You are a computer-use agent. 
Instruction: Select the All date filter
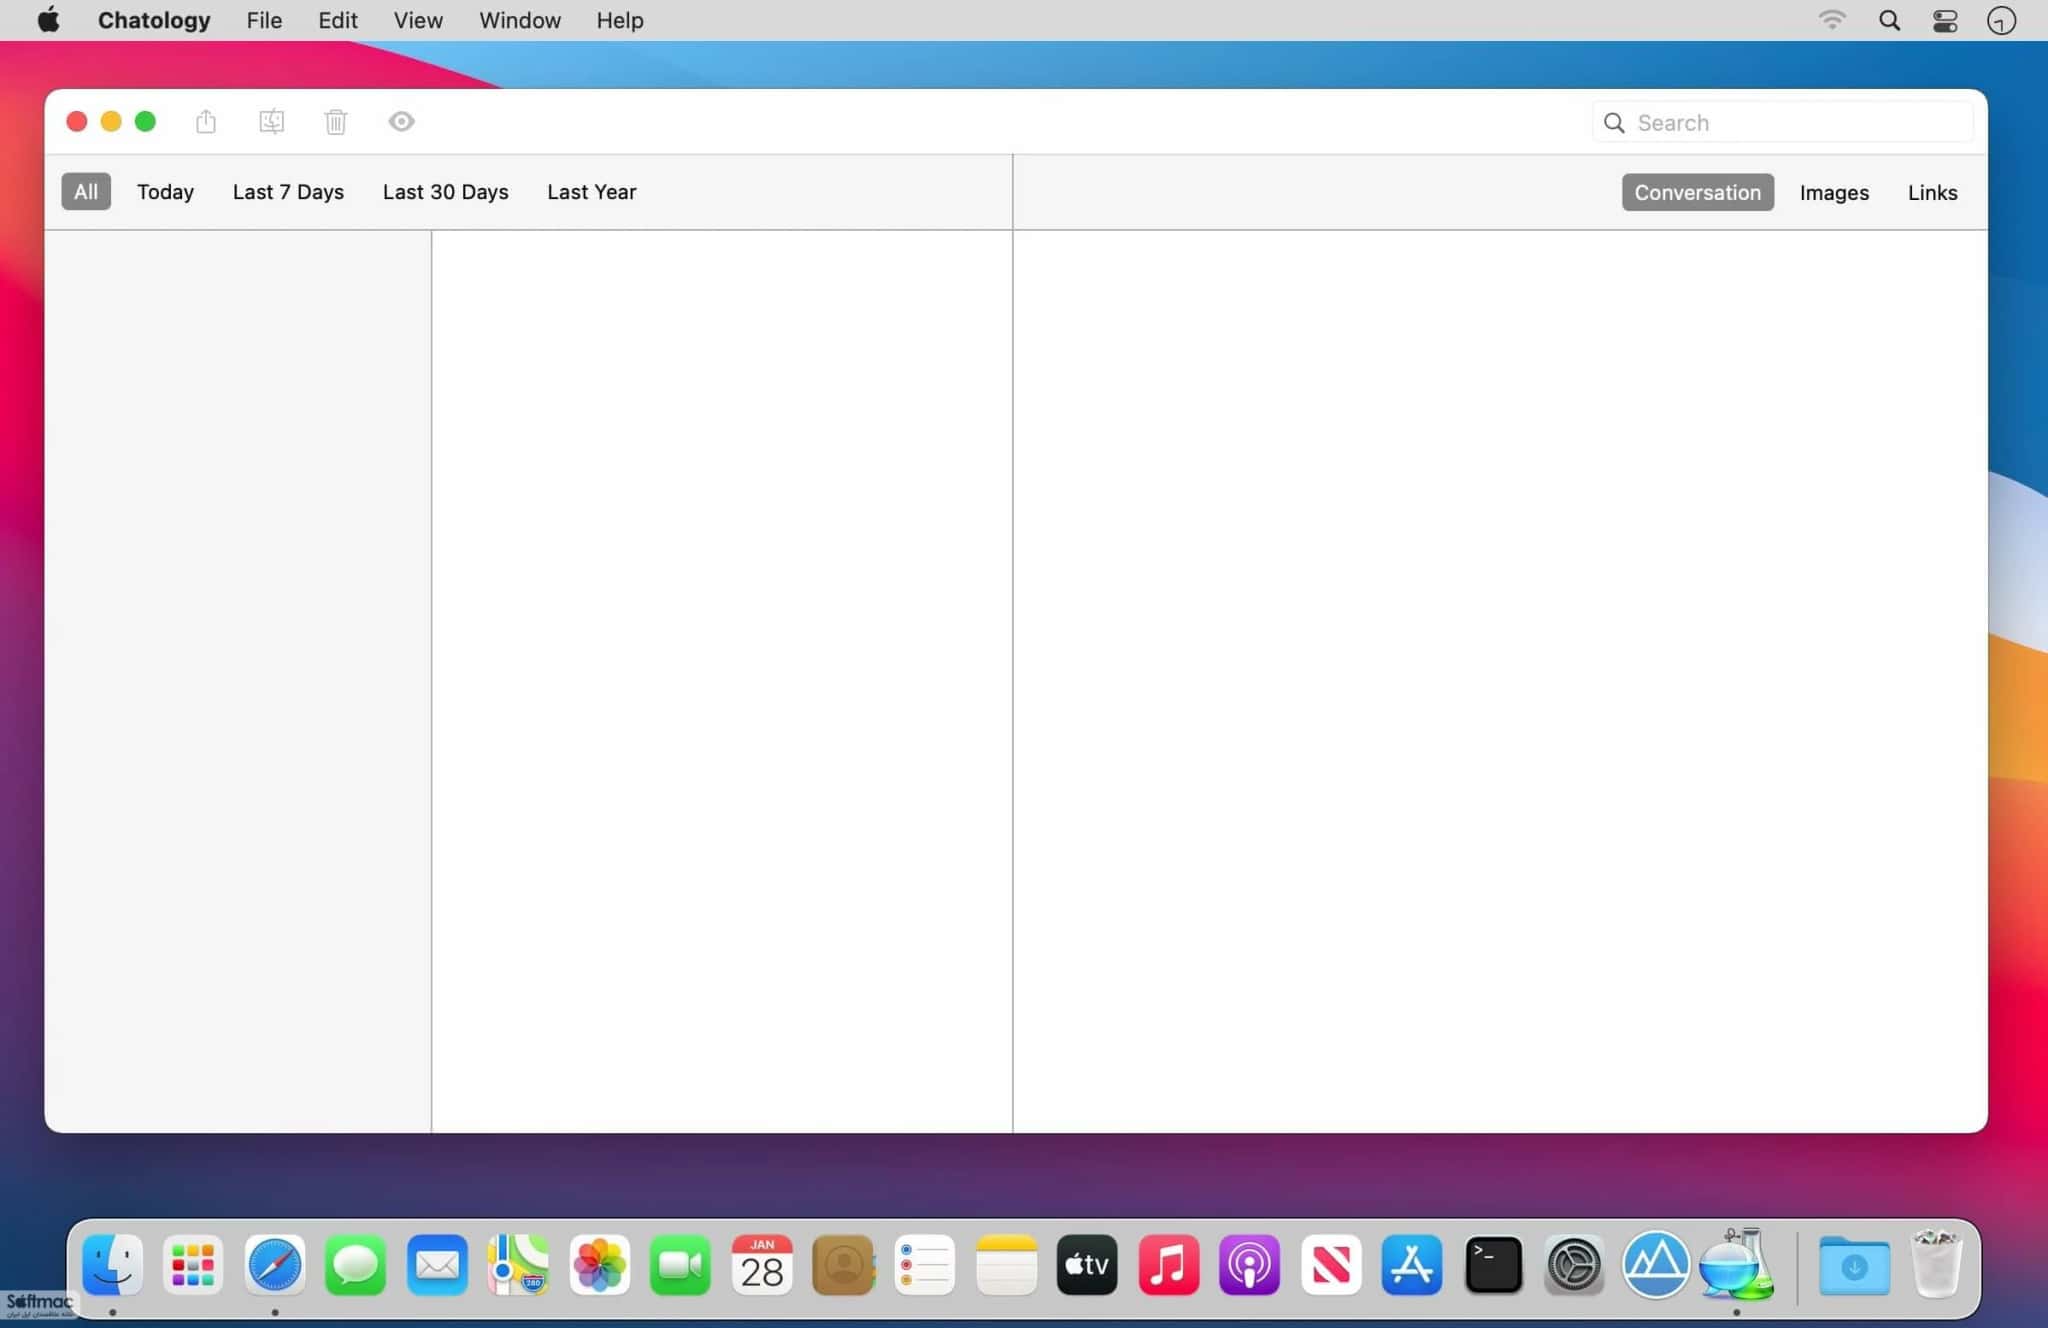(86, 191)
